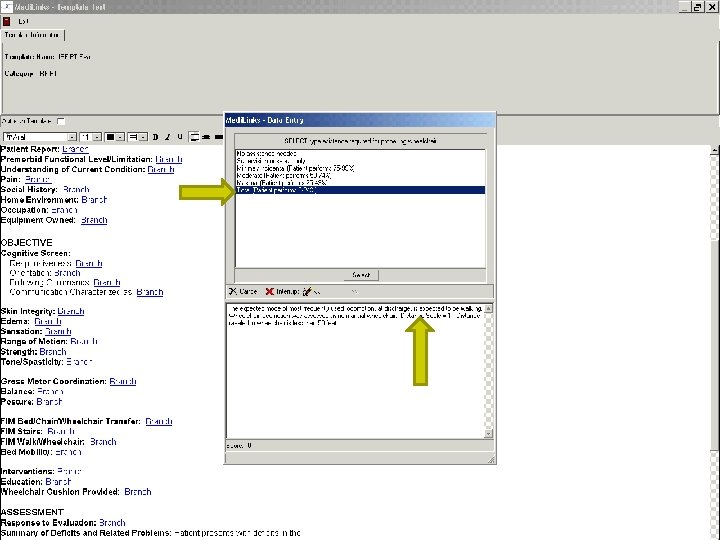Click Branch link for Wheelchair Cushion Provided
This screenshot has width=720, height=540.
coord(138,492)
